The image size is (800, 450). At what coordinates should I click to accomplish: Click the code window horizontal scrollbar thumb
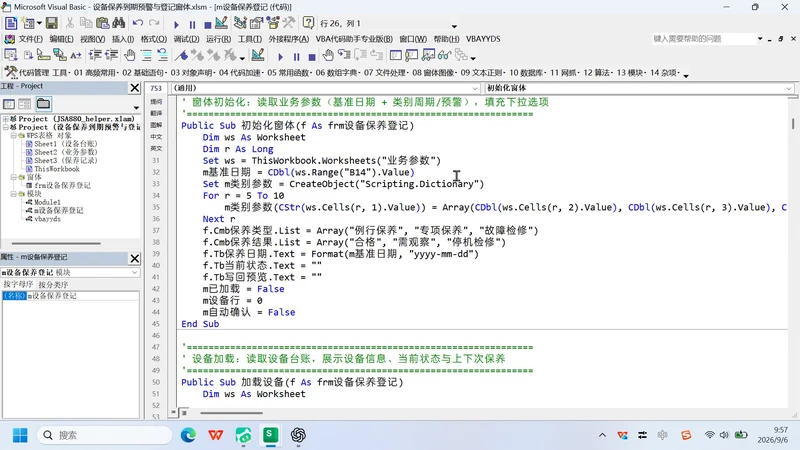pyautogui.click(x=231, y=413)
